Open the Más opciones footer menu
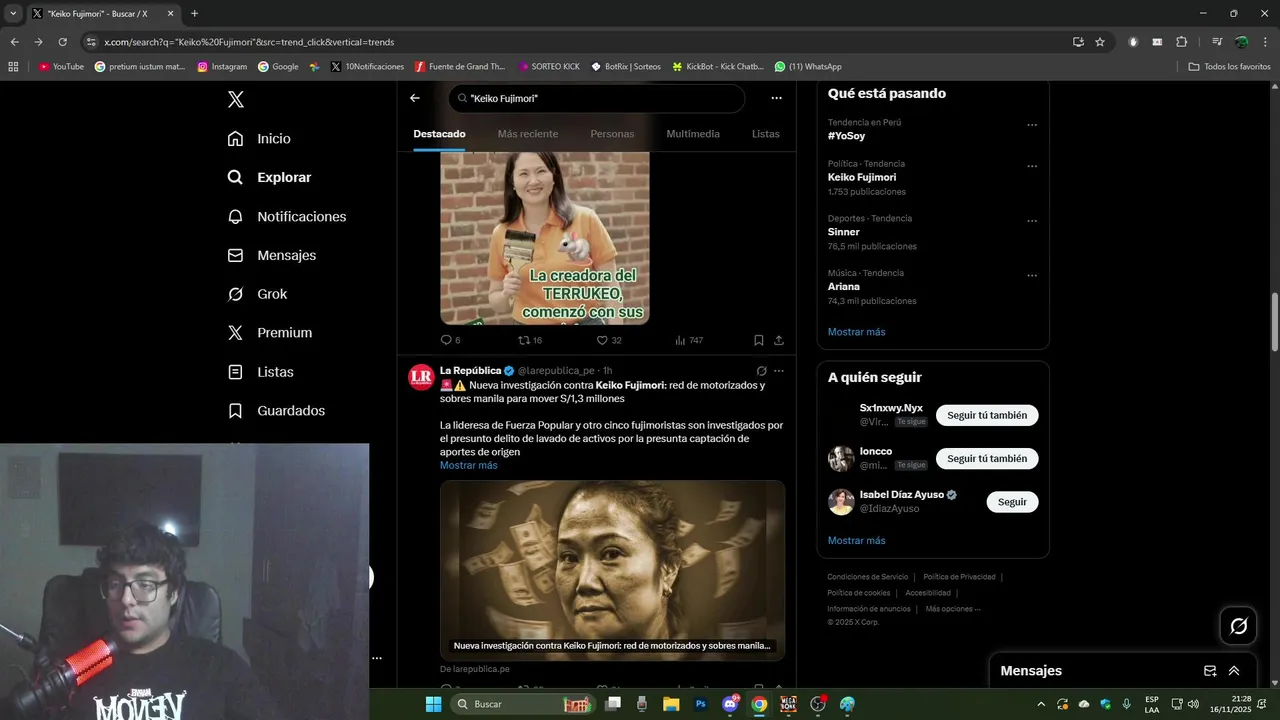Screen dimensions: 1280x720 [x=952, y=609]
